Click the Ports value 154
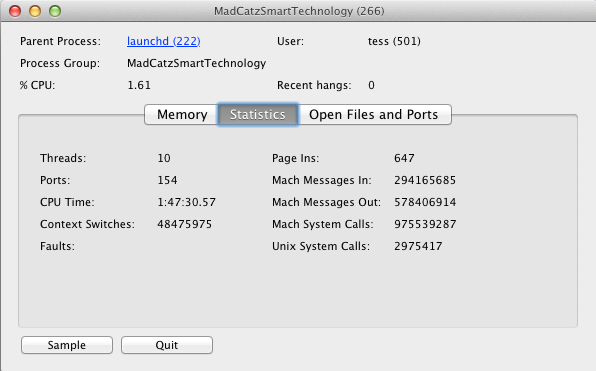Image resolution: width=596 pixels, height=371 pixels. [x=167, y=180]
